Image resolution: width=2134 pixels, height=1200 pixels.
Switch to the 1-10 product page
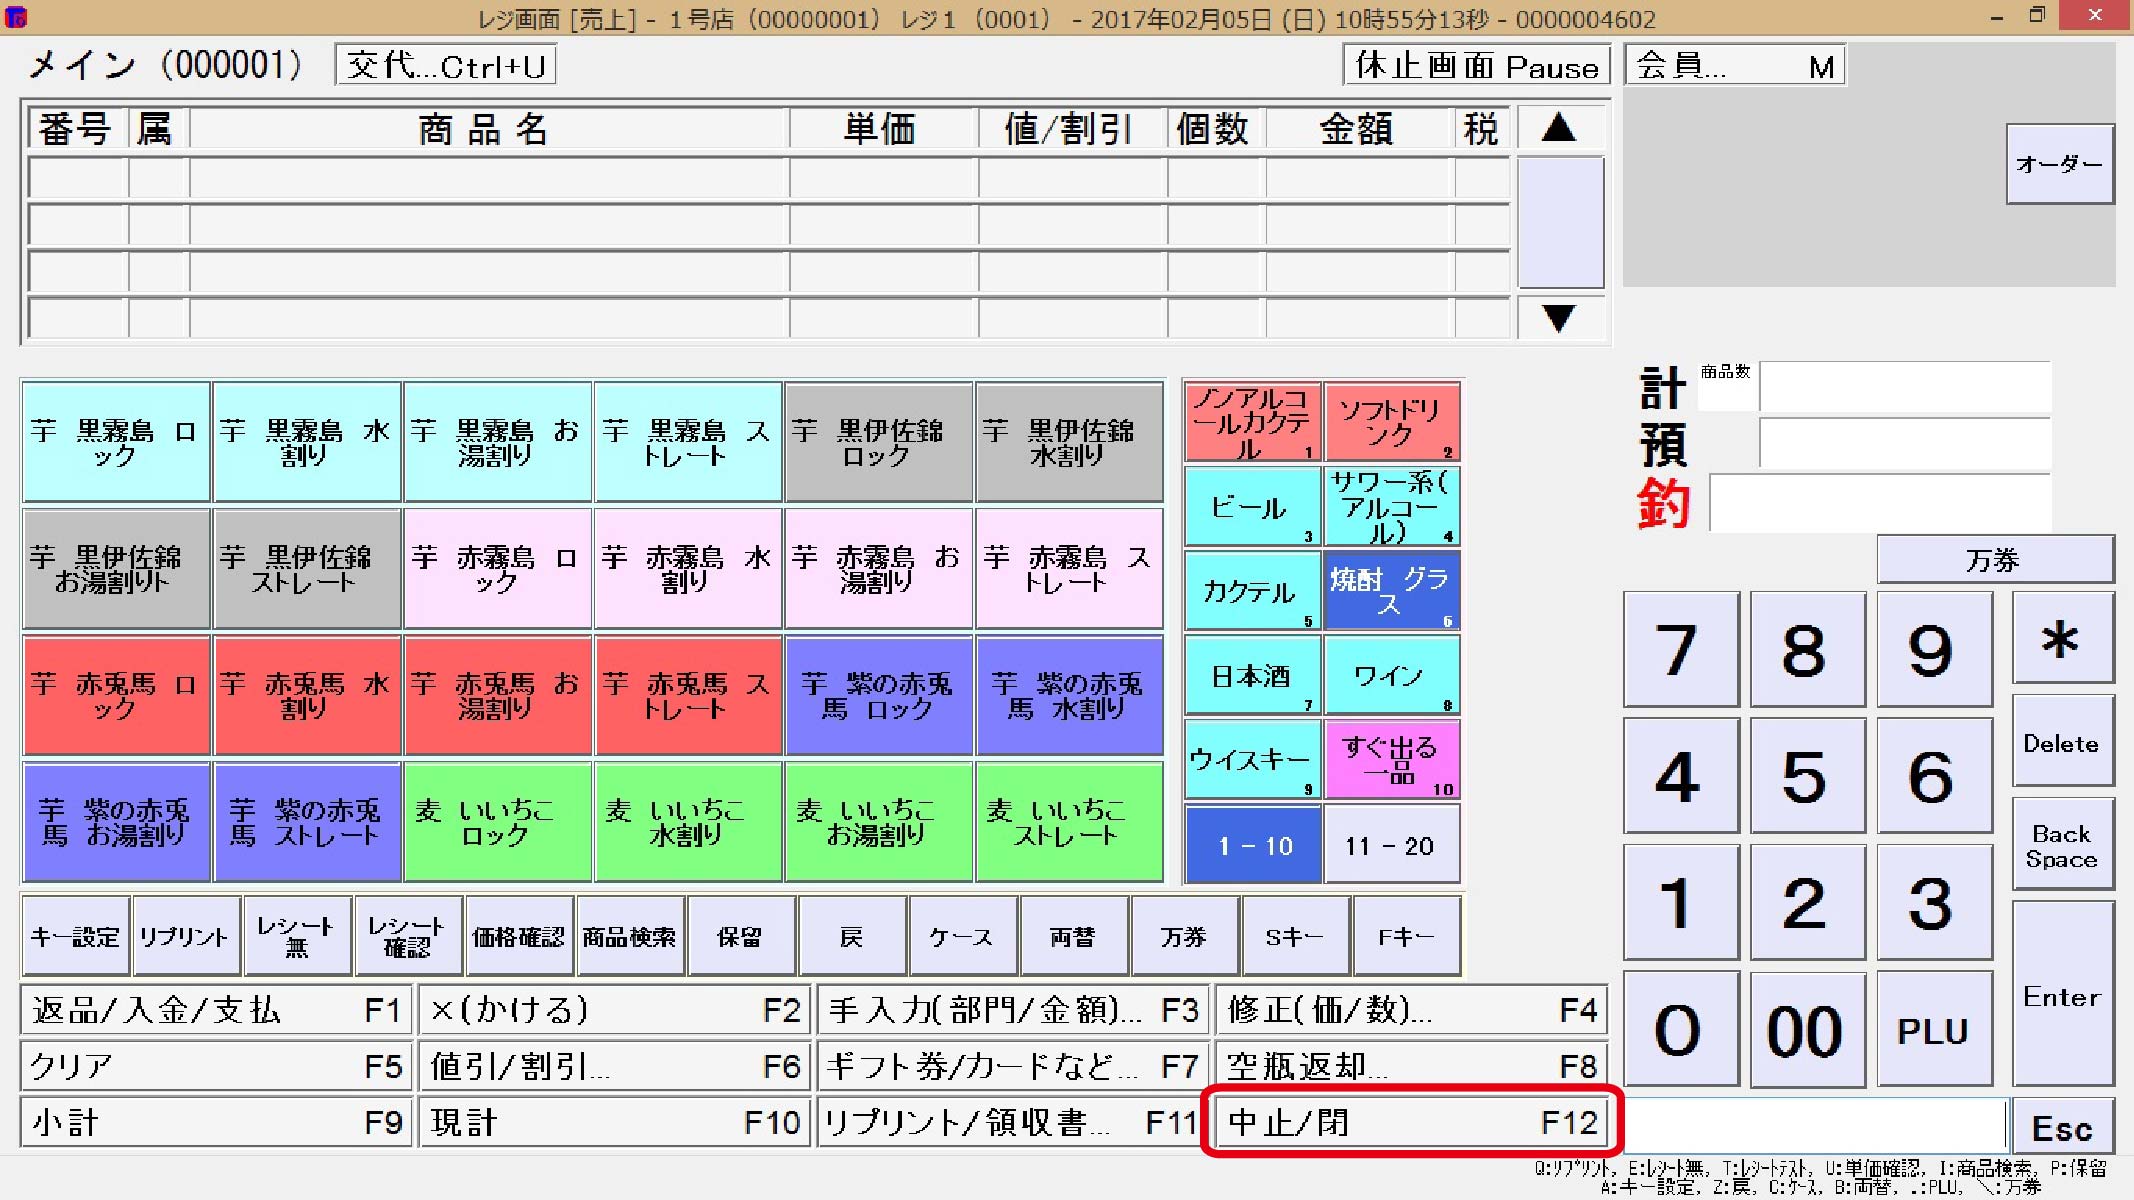click(x=1251, y=844)
